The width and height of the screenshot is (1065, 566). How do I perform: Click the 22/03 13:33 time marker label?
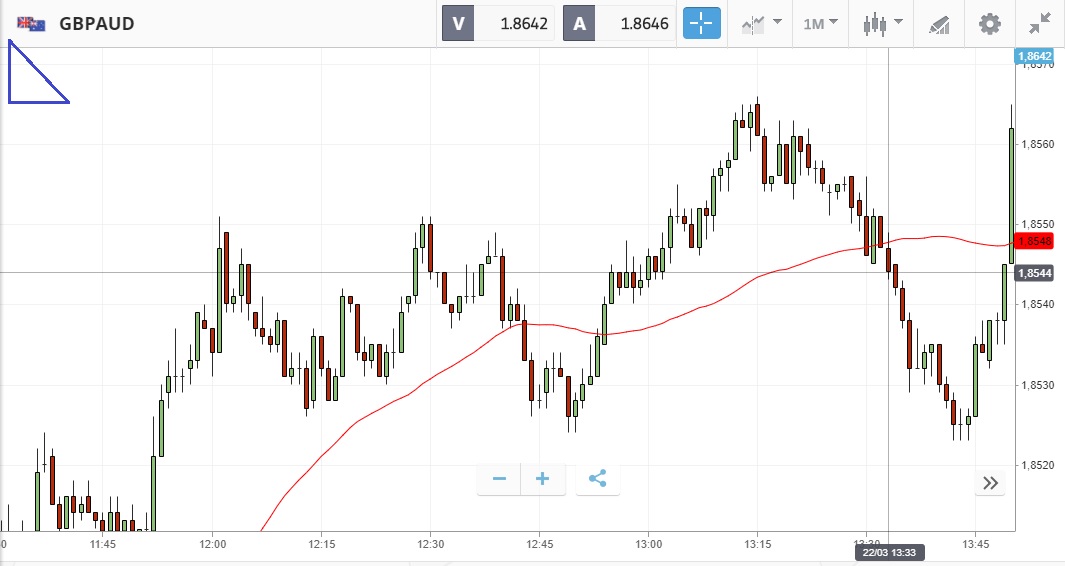point(888,552)
